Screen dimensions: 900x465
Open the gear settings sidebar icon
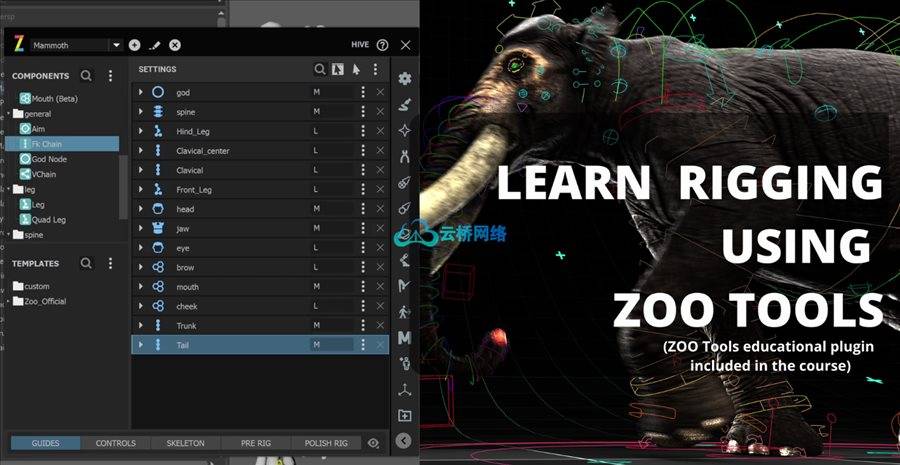405,79
